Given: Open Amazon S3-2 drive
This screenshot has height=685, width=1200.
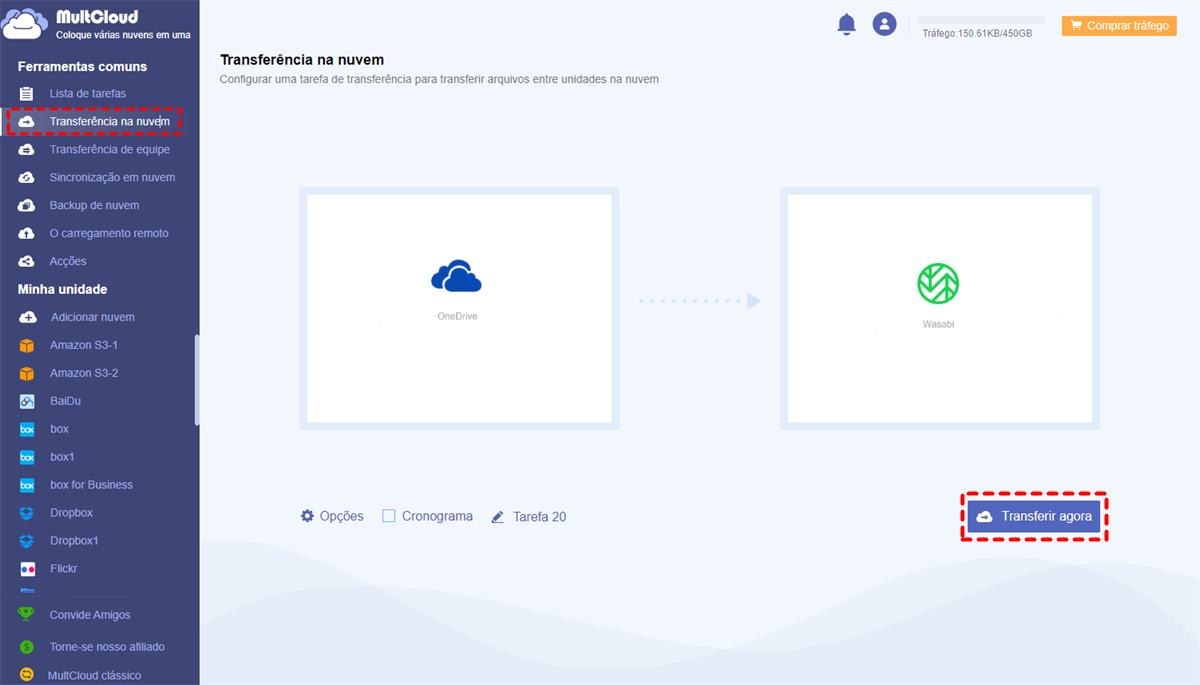Looking at the screenshot, I should [84, 373].
